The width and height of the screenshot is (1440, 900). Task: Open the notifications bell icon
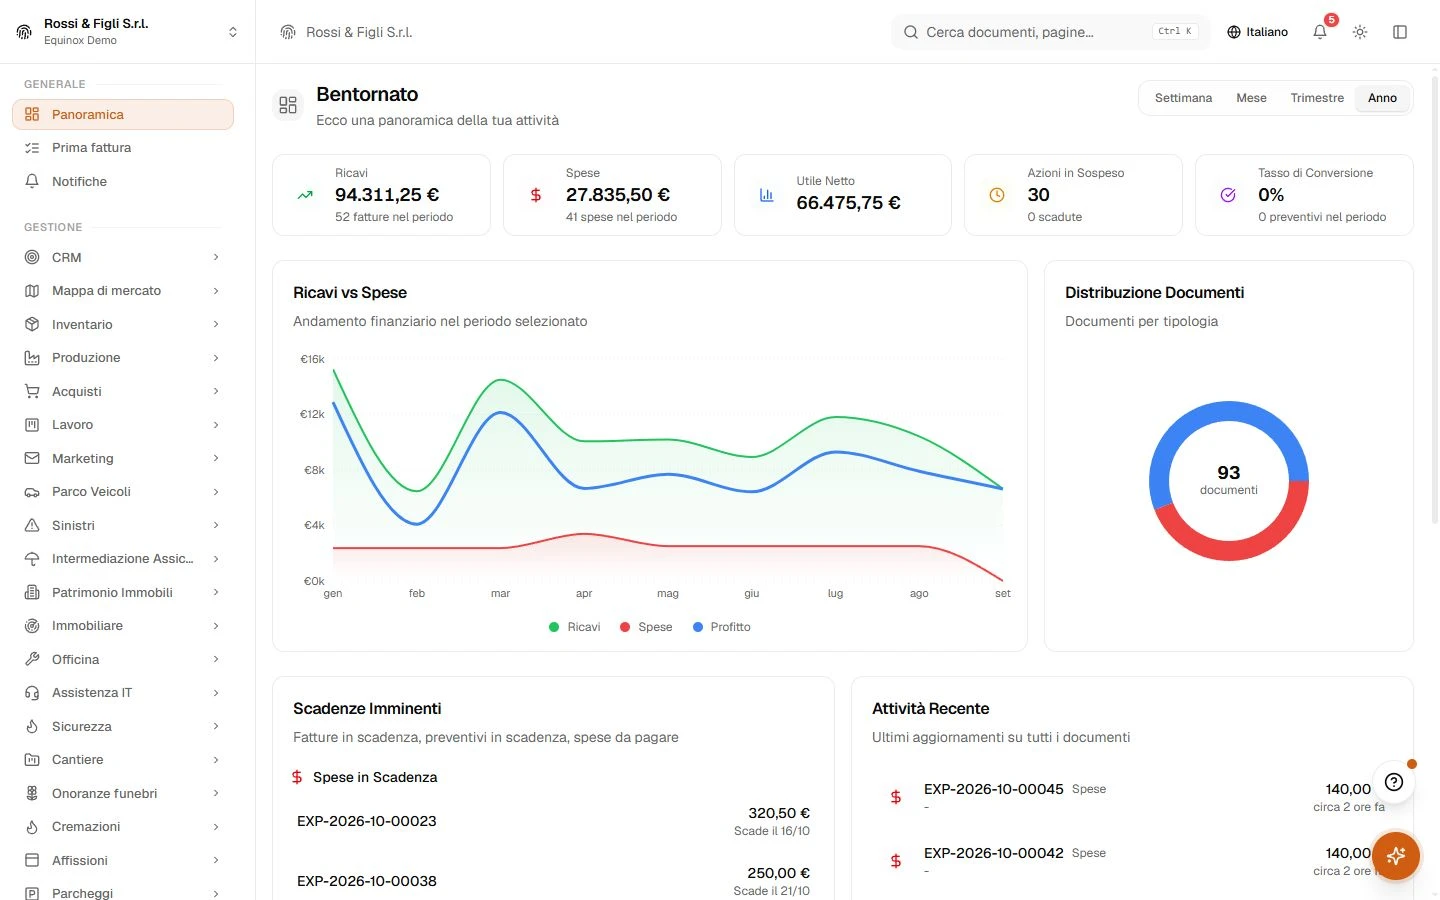click(x=1320, y=32)
